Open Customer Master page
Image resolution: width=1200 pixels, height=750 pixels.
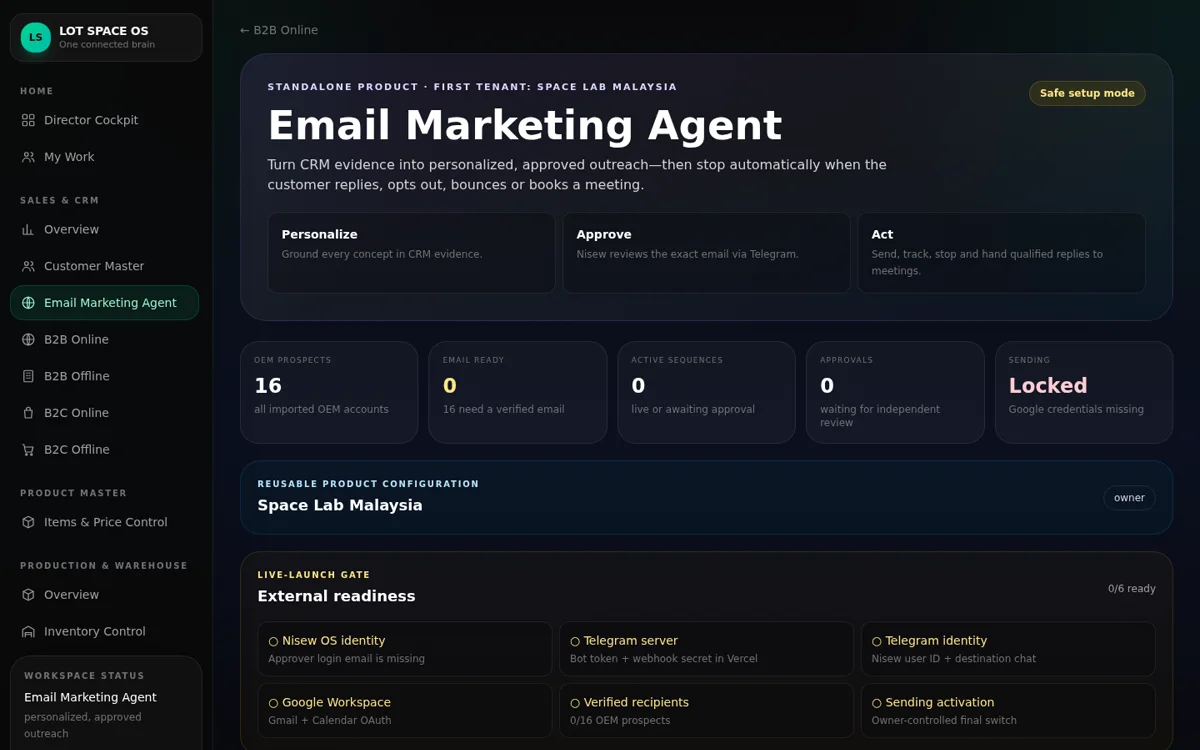tap(105, 266)
